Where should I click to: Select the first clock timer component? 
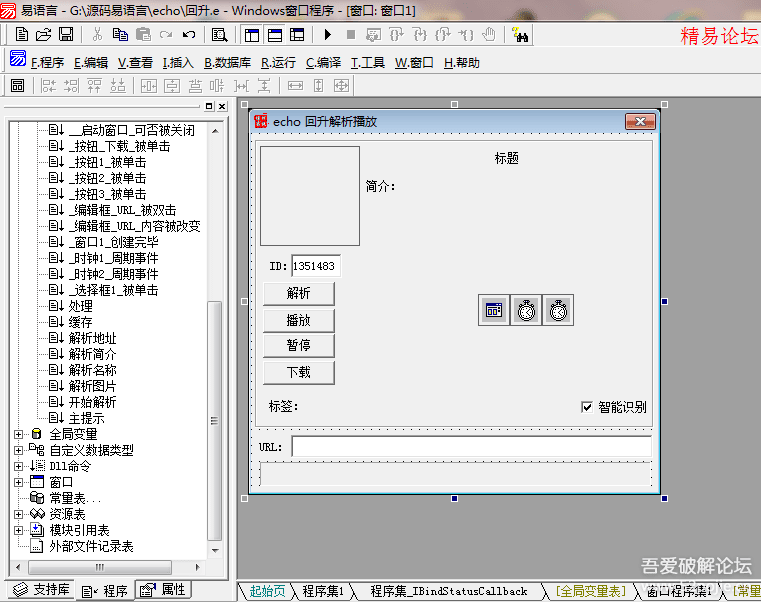[x=526, y=310]
